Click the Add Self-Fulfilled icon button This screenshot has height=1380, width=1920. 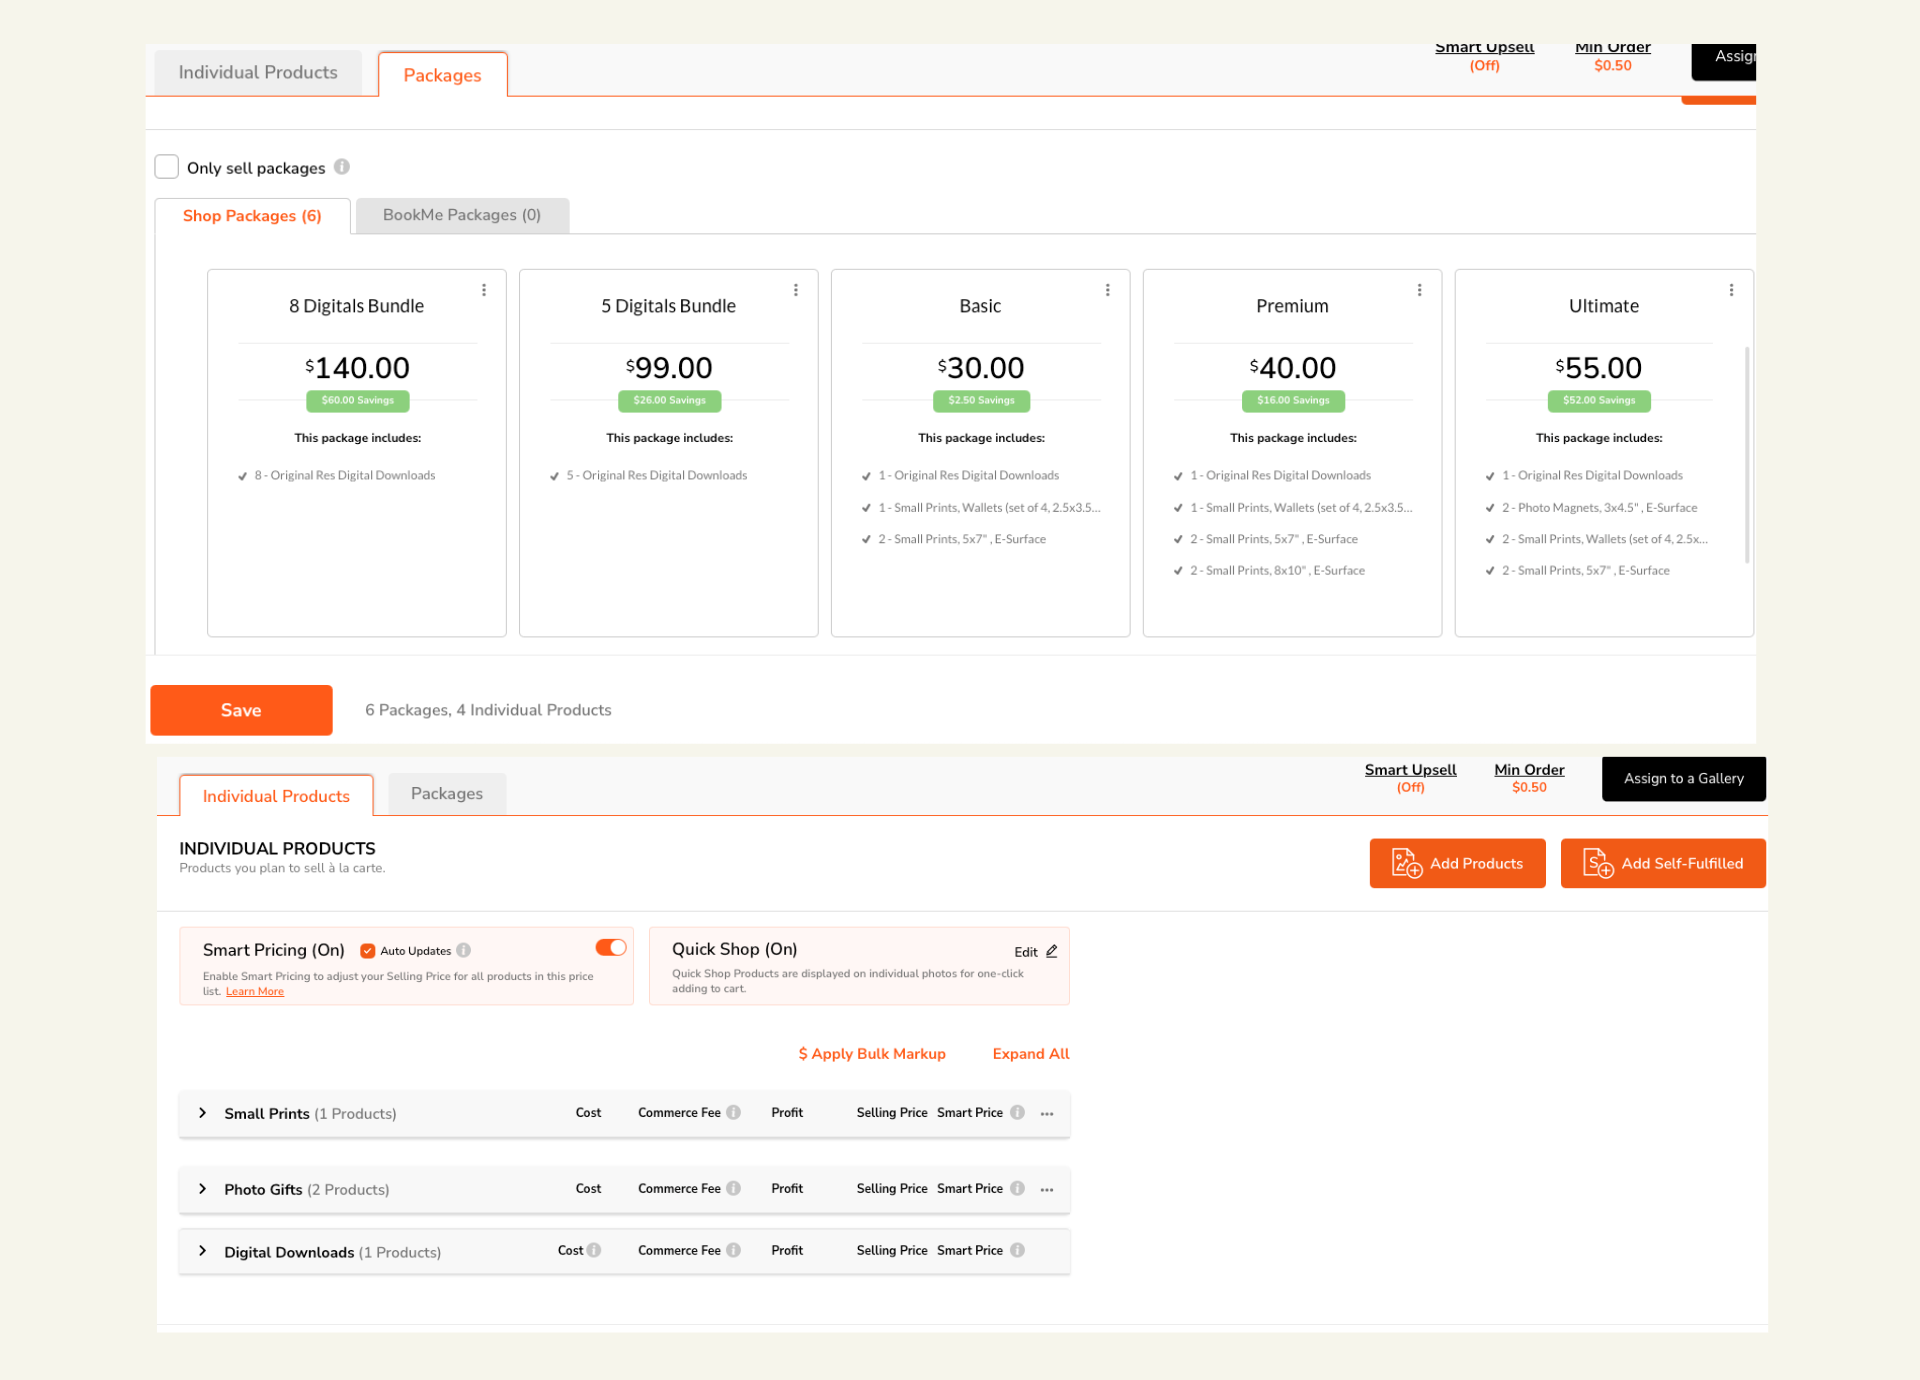(x=1598, y=863)
